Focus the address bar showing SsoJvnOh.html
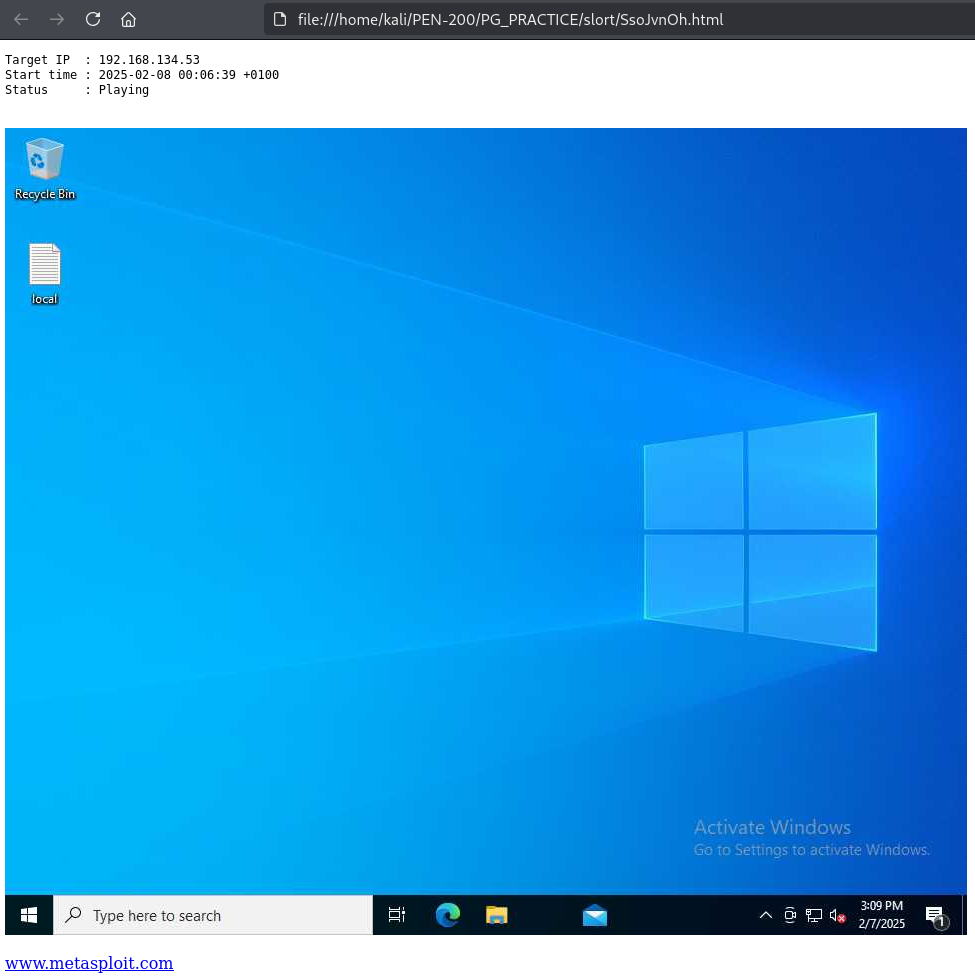The image size is (975, 979). pos(618,19)
